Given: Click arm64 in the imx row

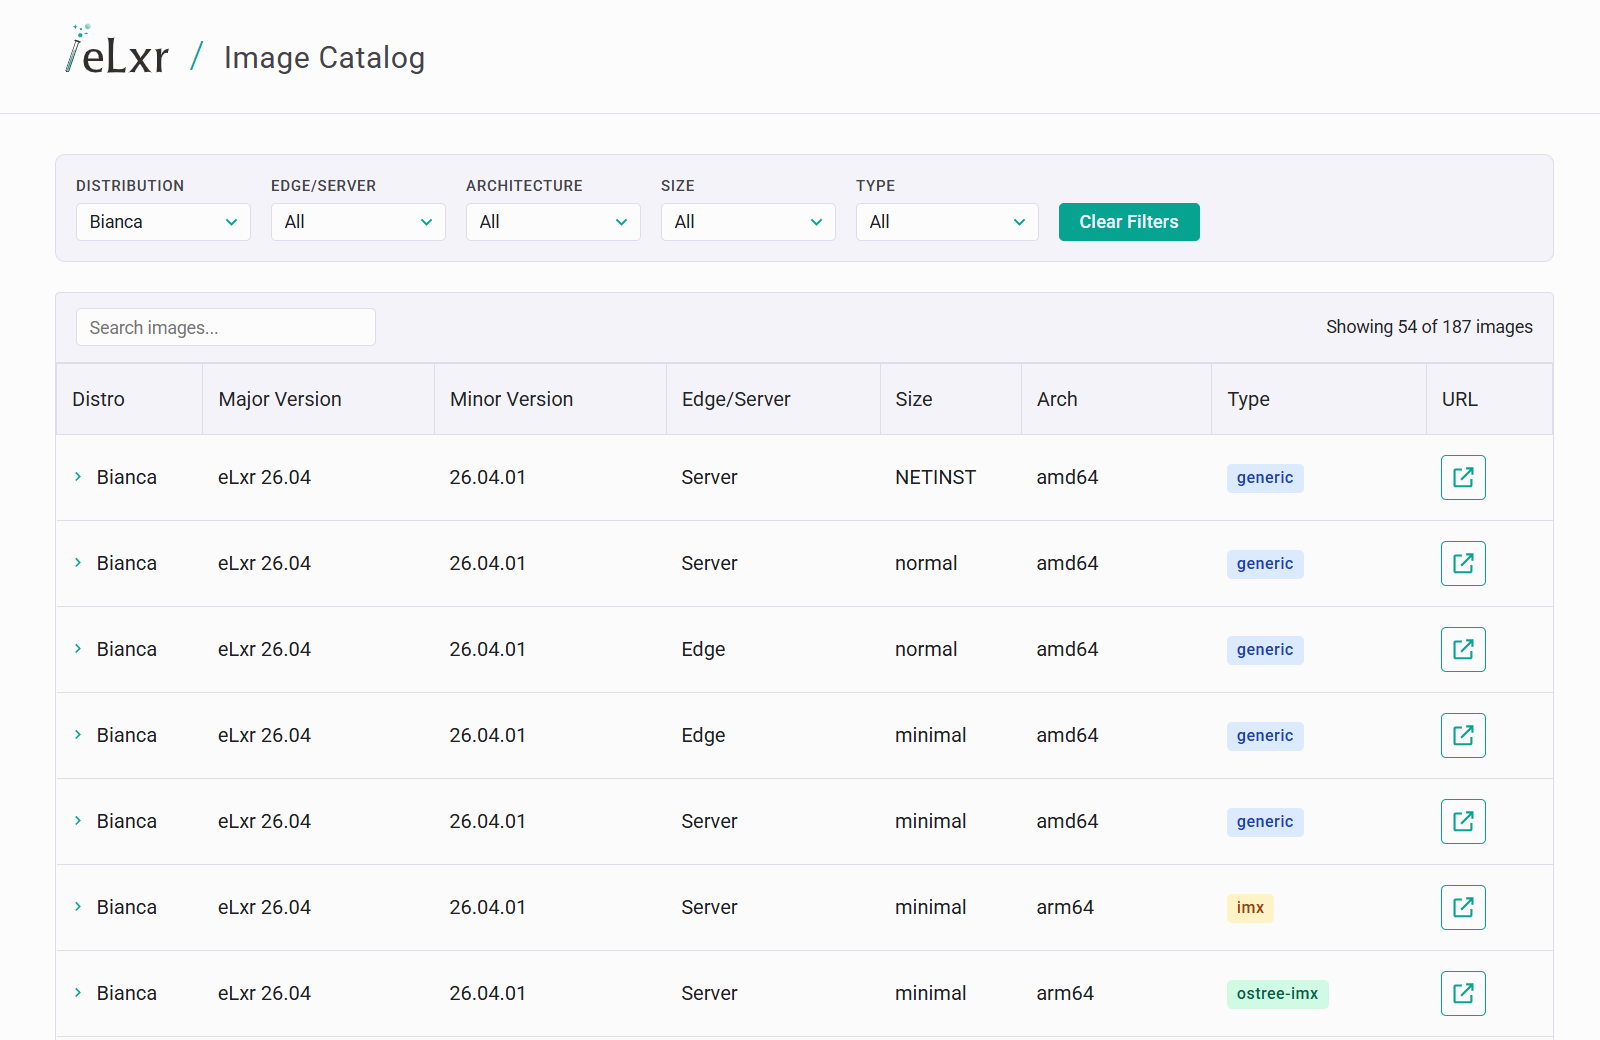Looking at the screenshot, I should (x=1065, y=907).
